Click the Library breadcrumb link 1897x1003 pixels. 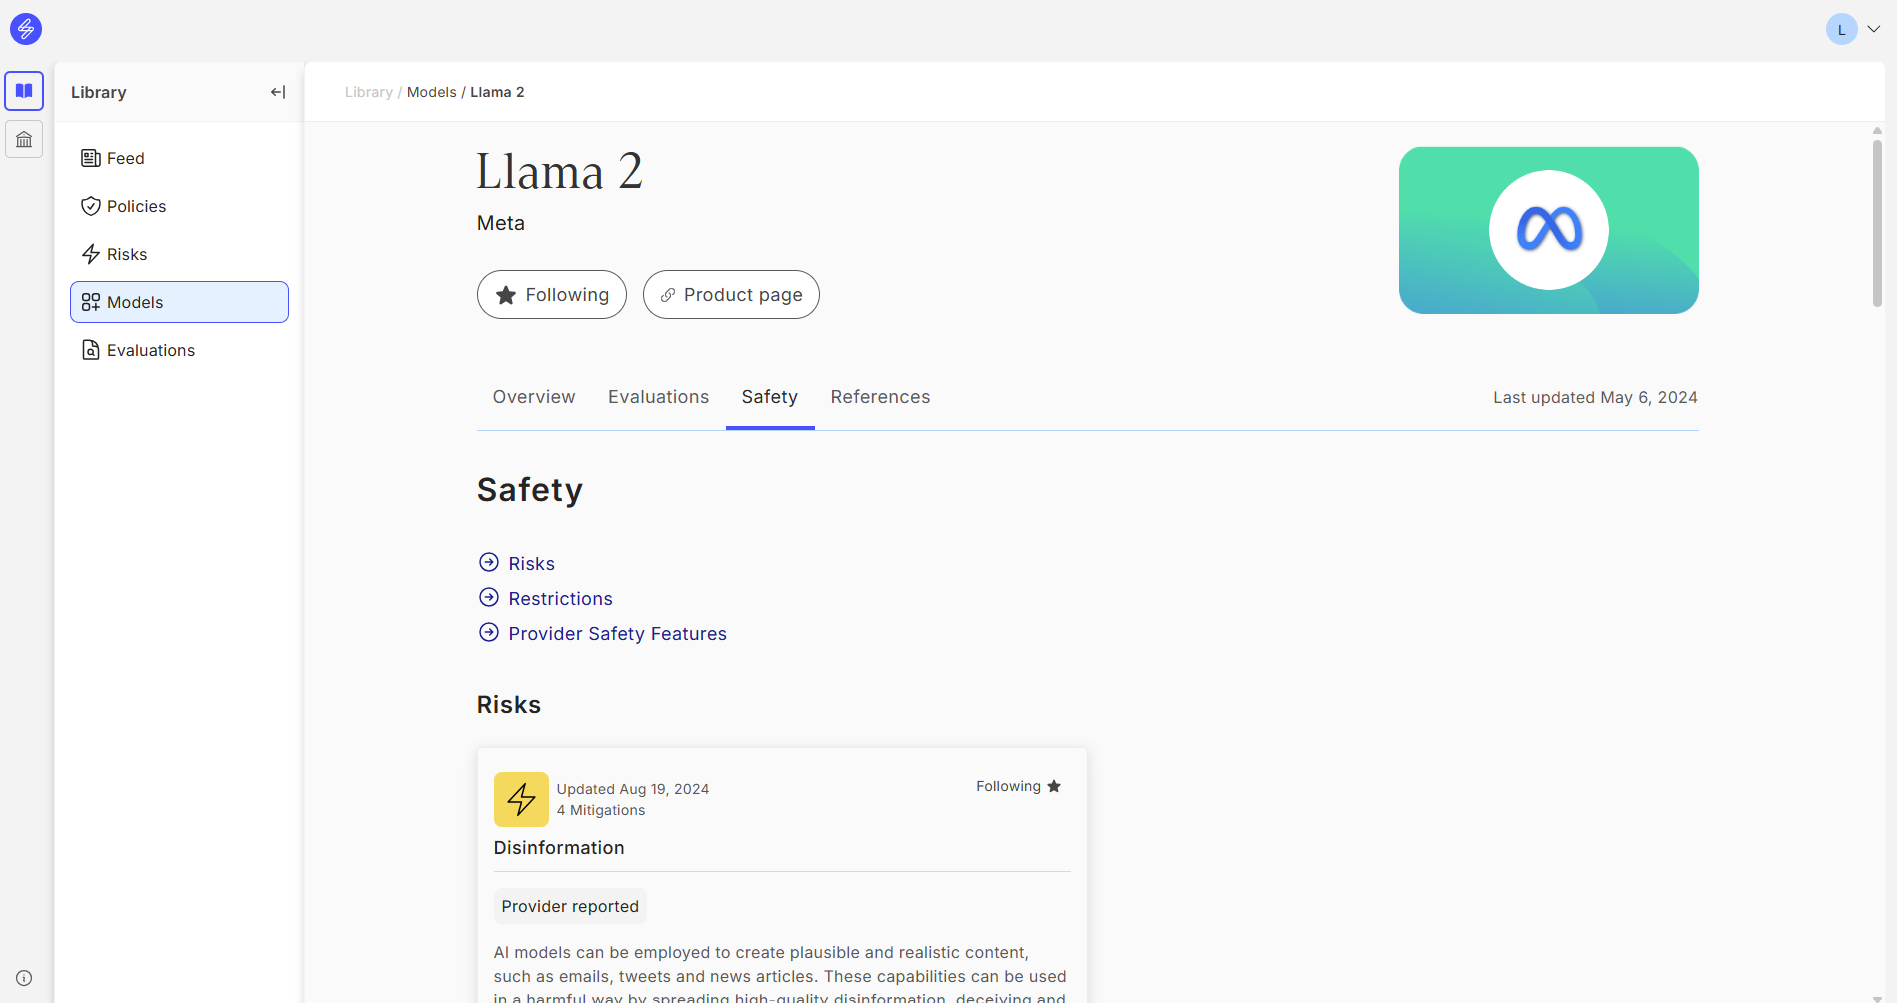(x=368, y=92)
